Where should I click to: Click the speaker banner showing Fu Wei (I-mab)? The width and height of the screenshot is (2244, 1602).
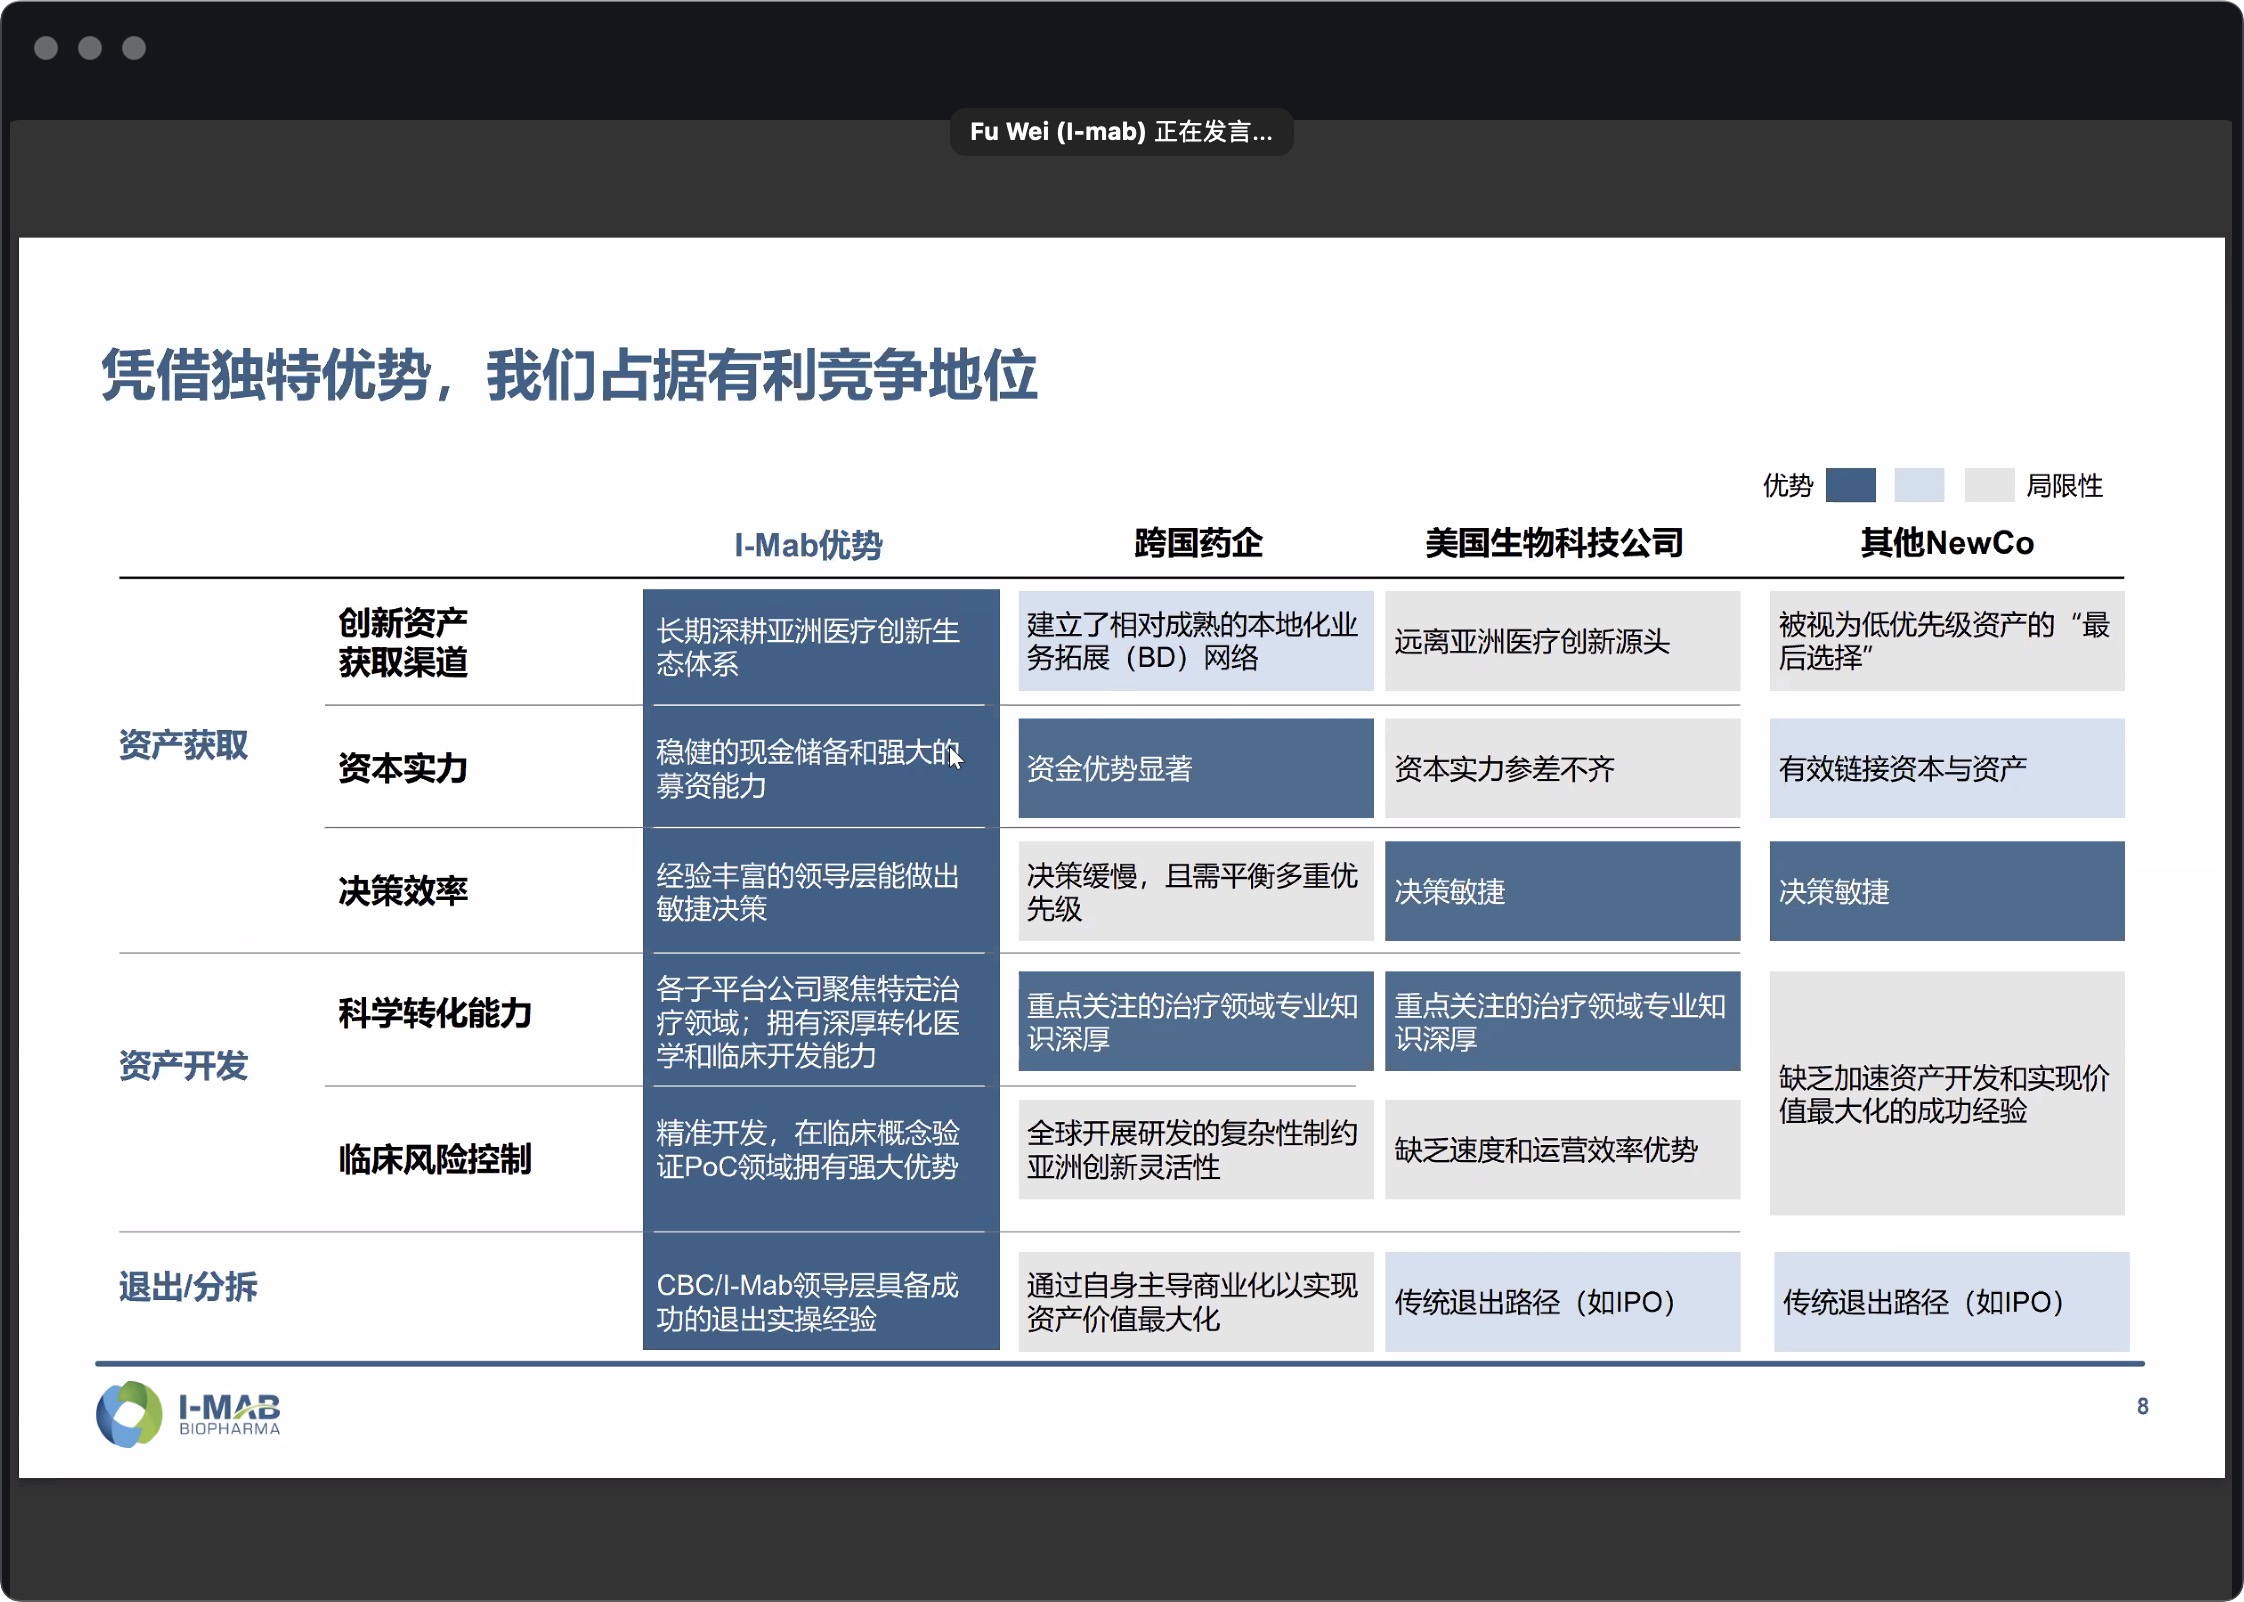tap(1120, 131)
